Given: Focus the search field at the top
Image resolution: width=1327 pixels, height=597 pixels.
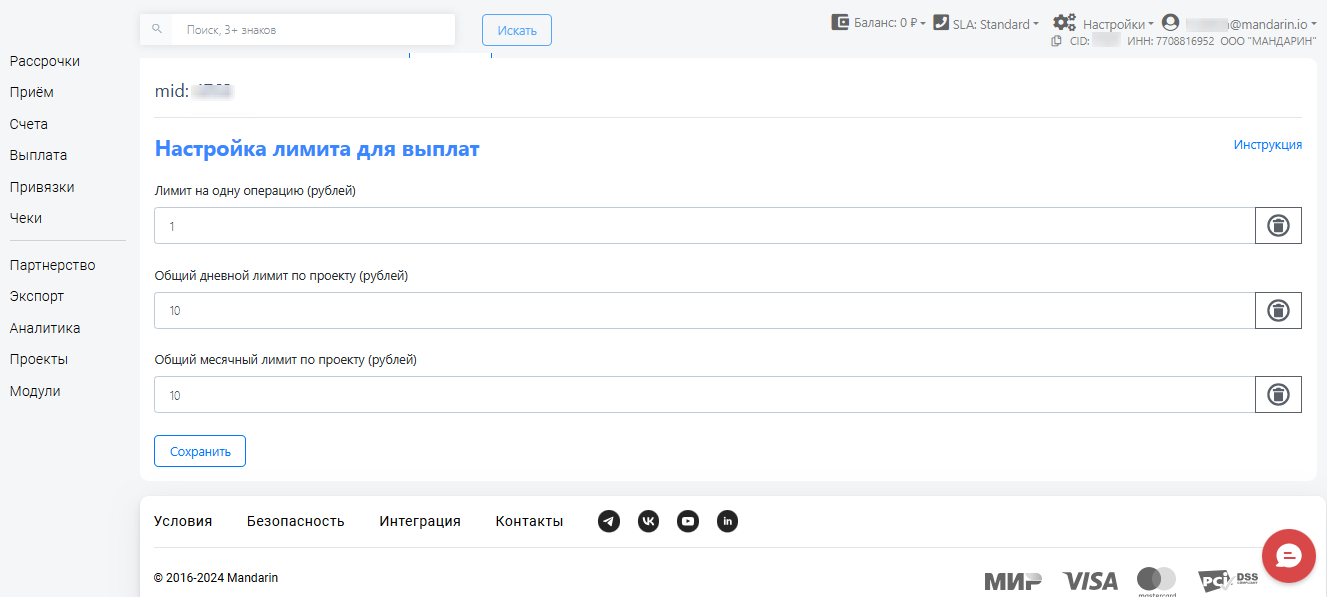Looking at the screenshot, I should tap(312, 30).
